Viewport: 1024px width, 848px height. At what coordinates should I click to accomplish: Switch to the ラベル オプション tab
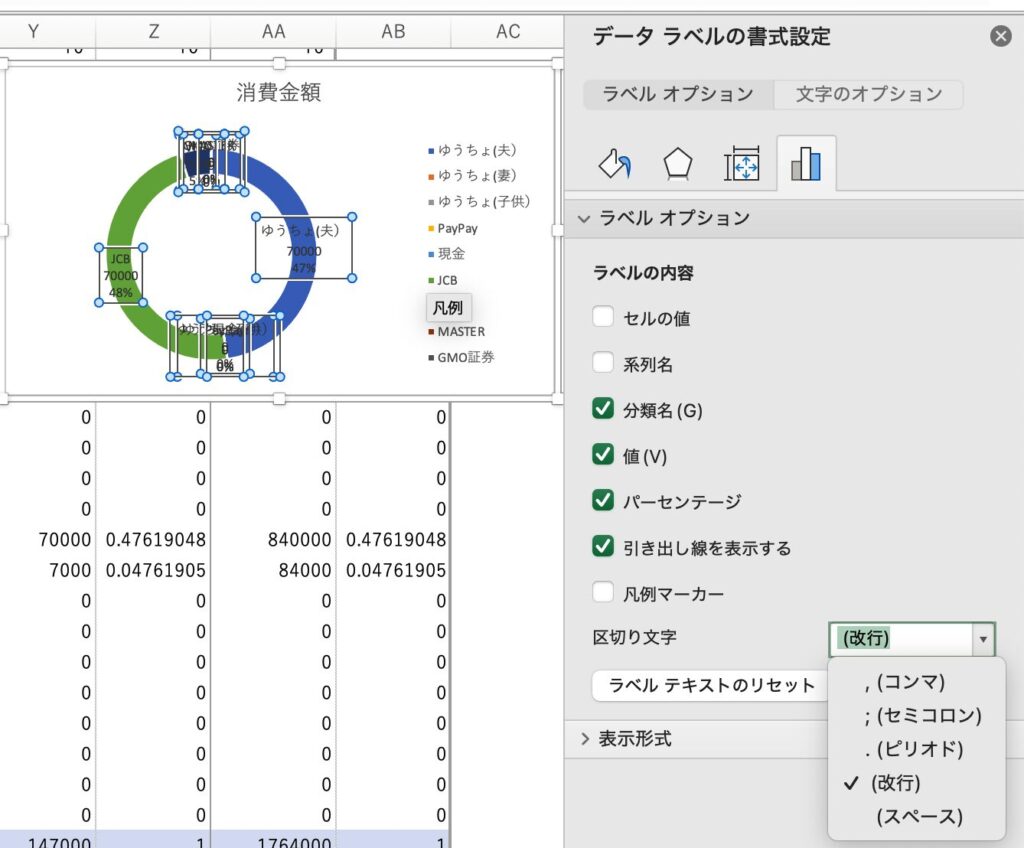(x=678, y=94)
